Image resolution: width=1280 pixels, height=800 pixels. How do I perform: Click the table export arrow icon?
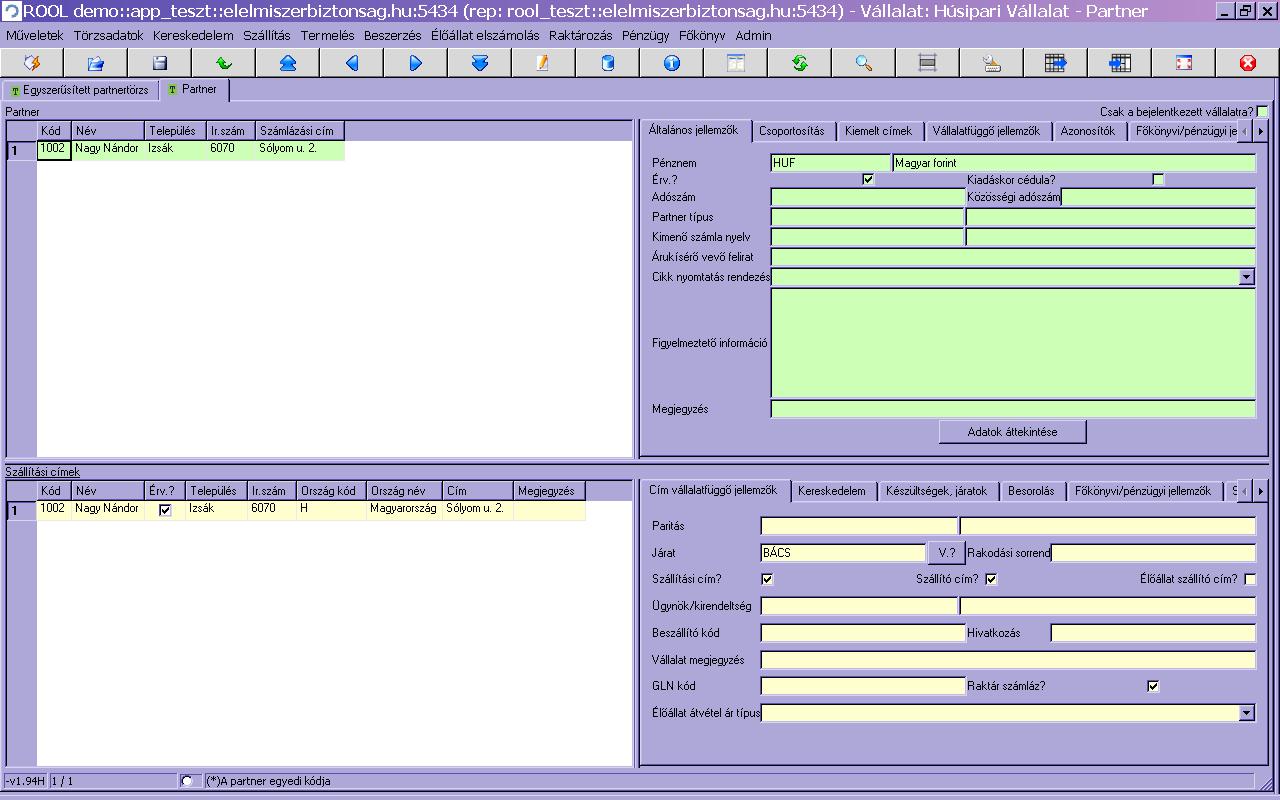(1055, 63)
